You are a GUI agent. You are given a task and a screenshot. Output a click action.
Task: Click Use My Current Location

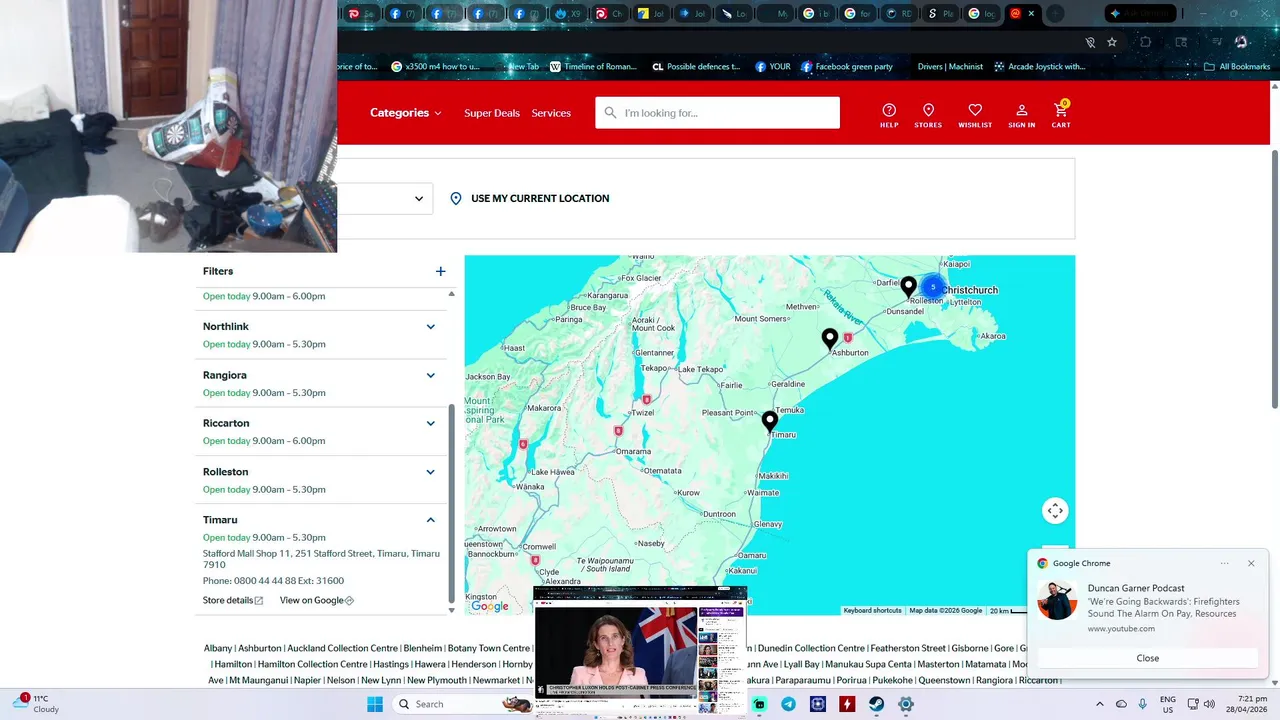(529, 198)
